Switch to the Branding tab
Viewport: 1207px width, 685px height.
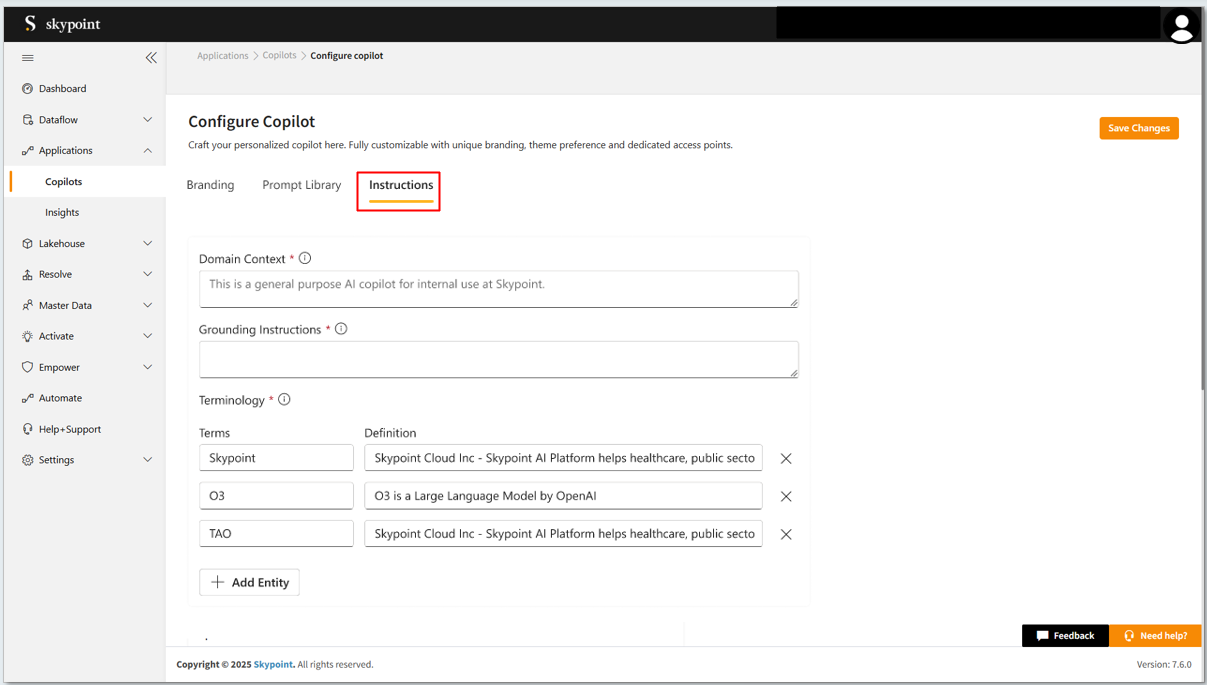tap(210, 185)
